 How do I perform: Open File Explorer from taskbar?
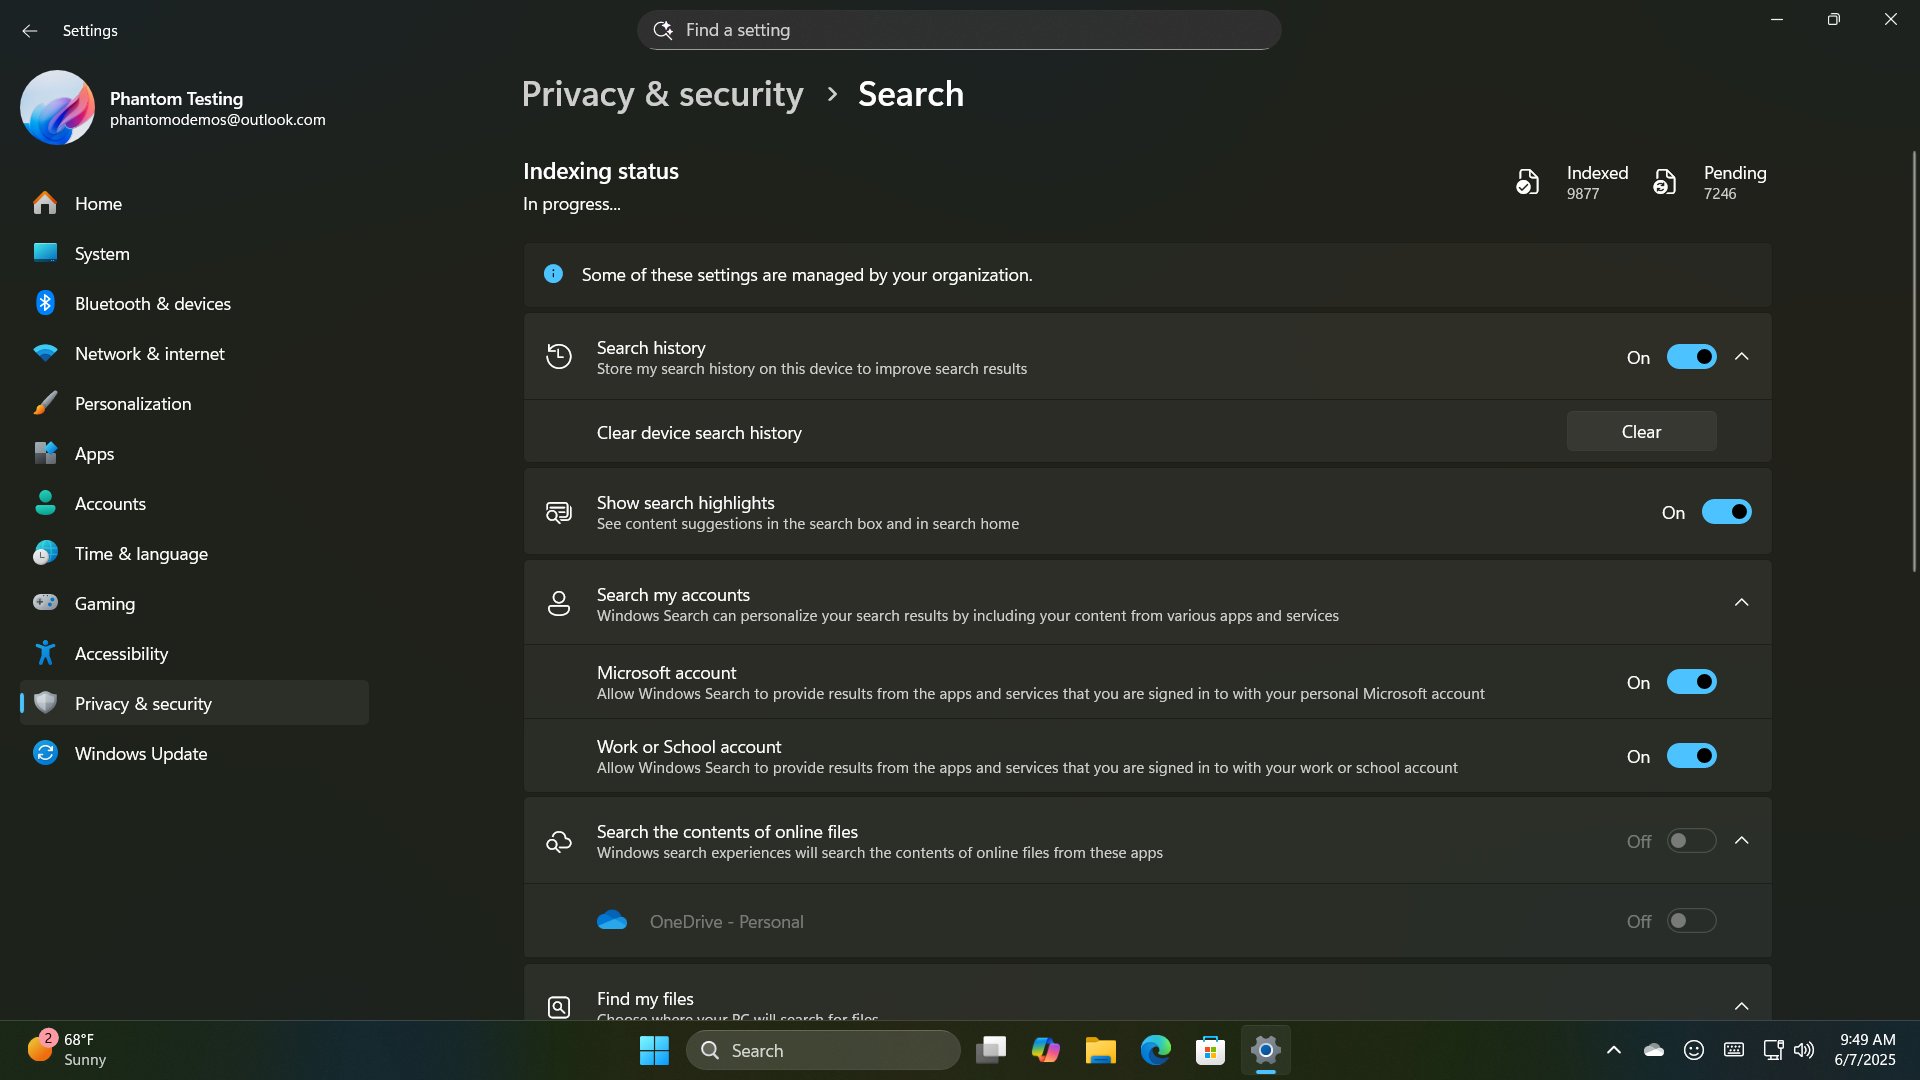pos(1100,1050)
